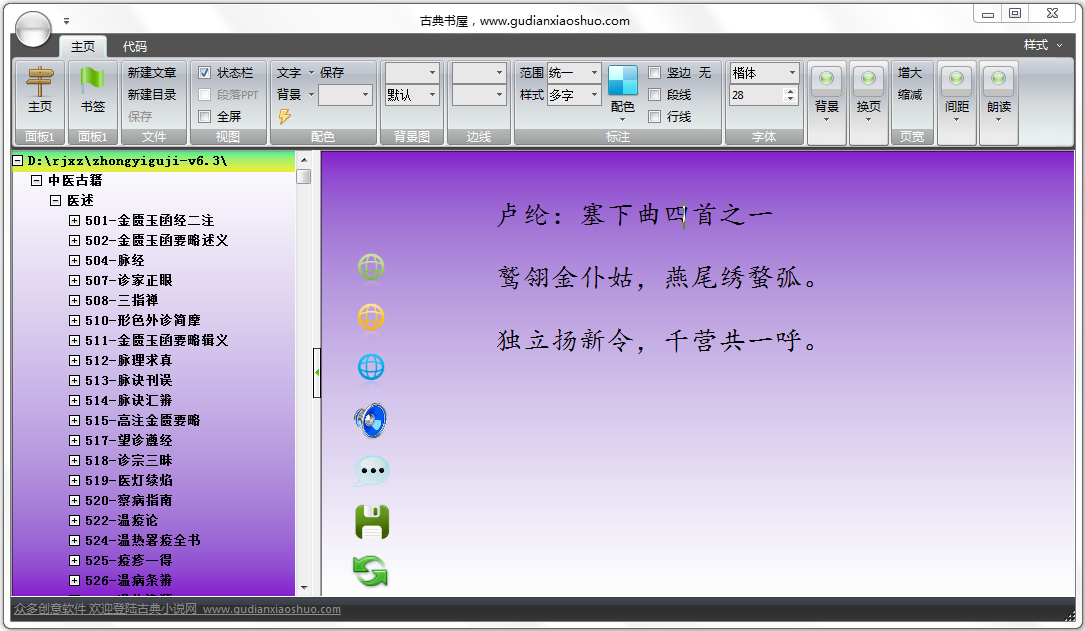Click the 间距 green light button
Viewport: 1085px width, 631px height.
(x=956, y=79)
